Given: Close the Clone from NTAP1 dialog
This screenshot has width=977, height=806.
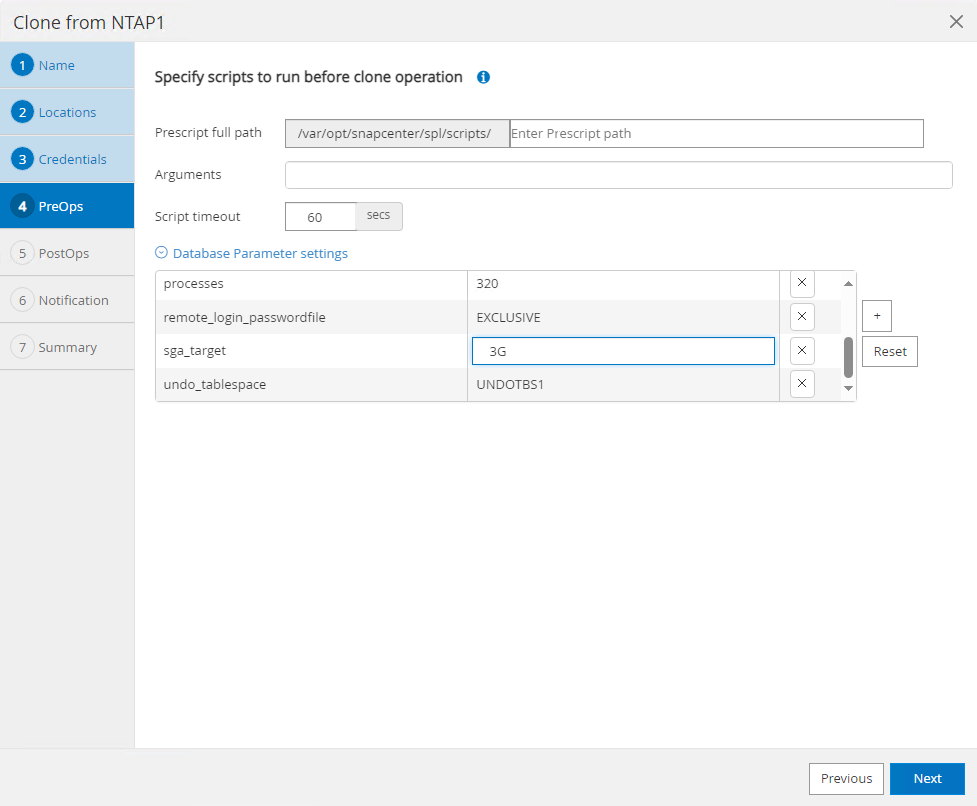Looking at the screenshot, I should coord(956,22).
